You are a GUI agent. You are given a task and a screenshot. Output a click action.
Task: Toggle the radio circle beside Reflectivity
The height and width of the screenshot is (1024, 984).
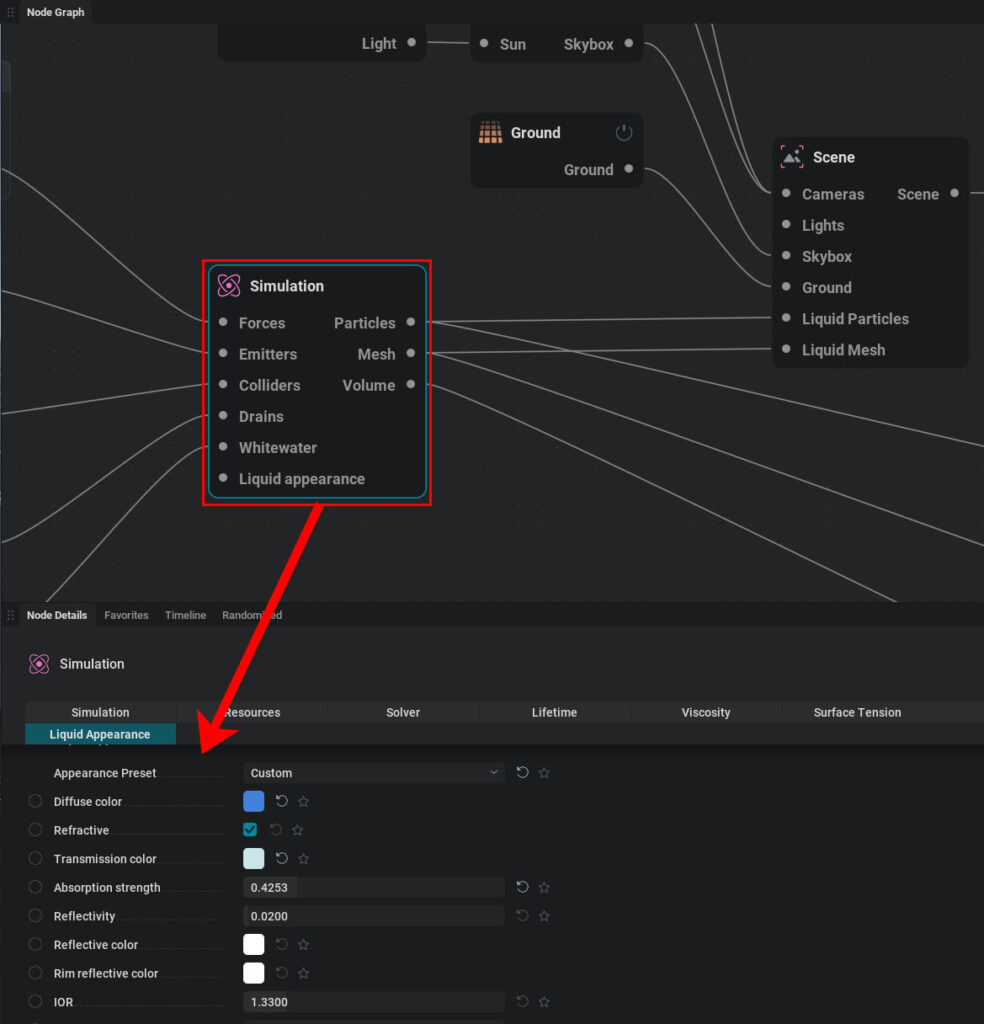(35, 916)
